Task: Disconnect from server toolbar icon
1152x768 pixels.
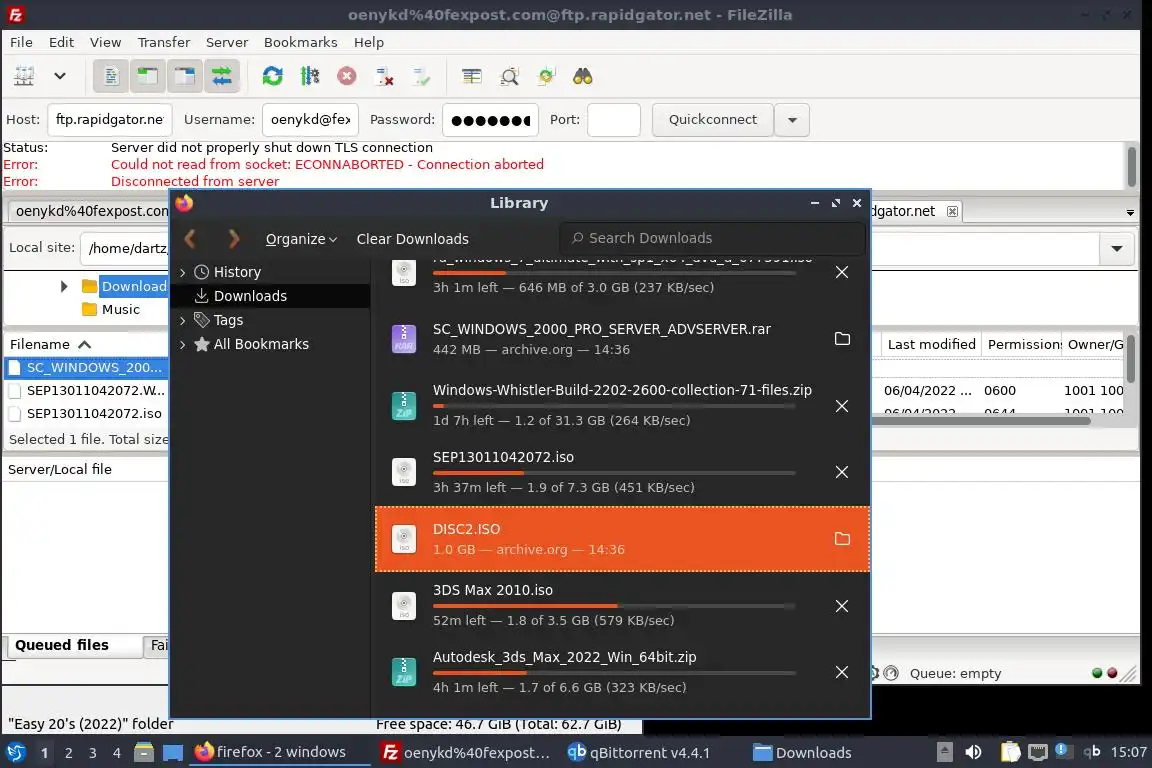Action: click(x=384, y=76)
